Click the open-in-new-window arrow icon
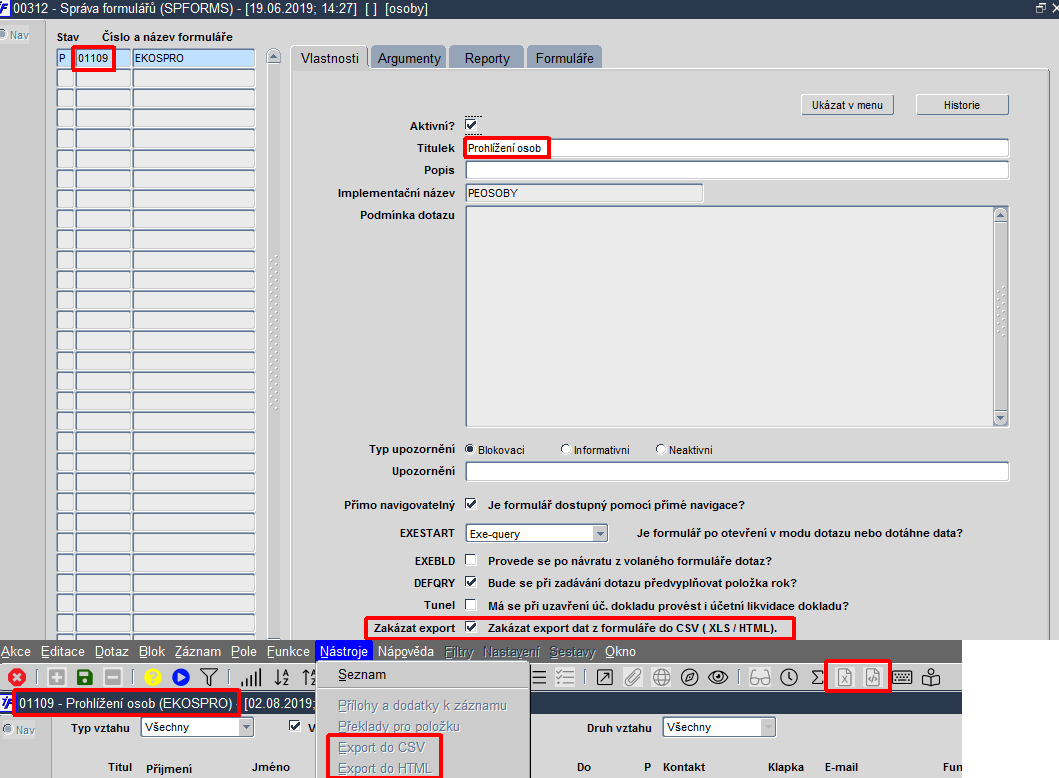The width and height of the screenshot is (1059, 778). tap(604, 677)
